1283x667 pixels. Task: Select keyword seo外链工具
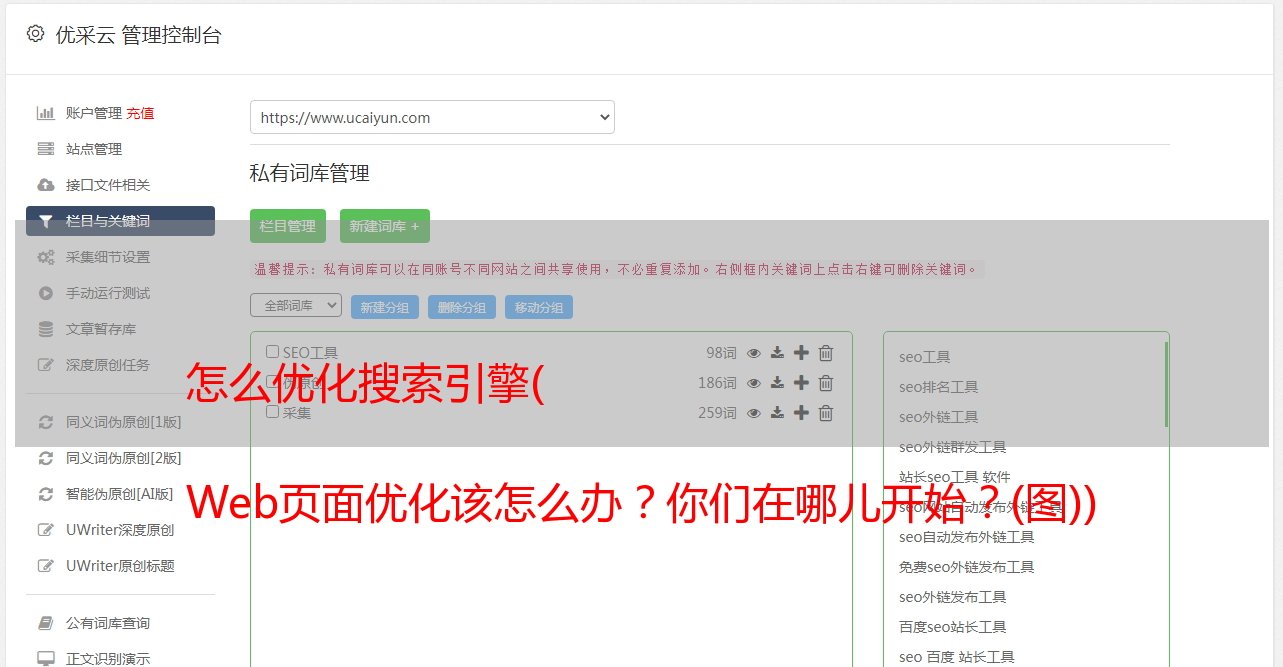(x=939, y=417)
